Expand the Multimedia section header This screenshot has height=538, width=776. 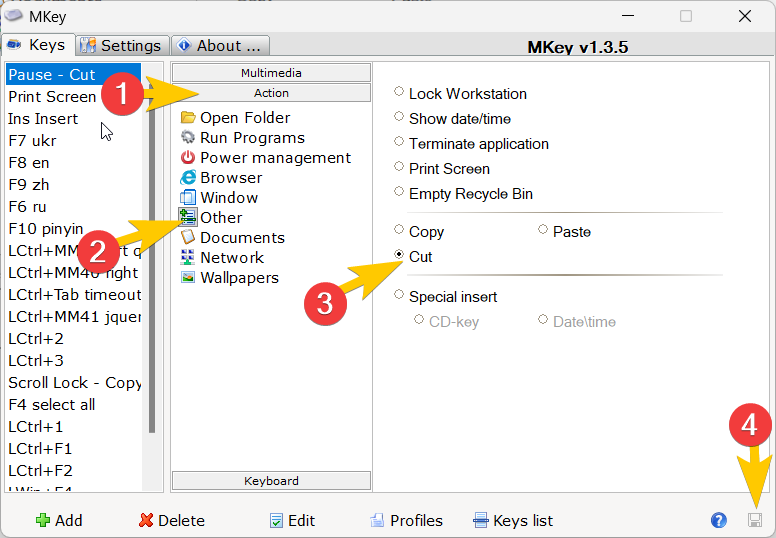[x=271, y=73]
